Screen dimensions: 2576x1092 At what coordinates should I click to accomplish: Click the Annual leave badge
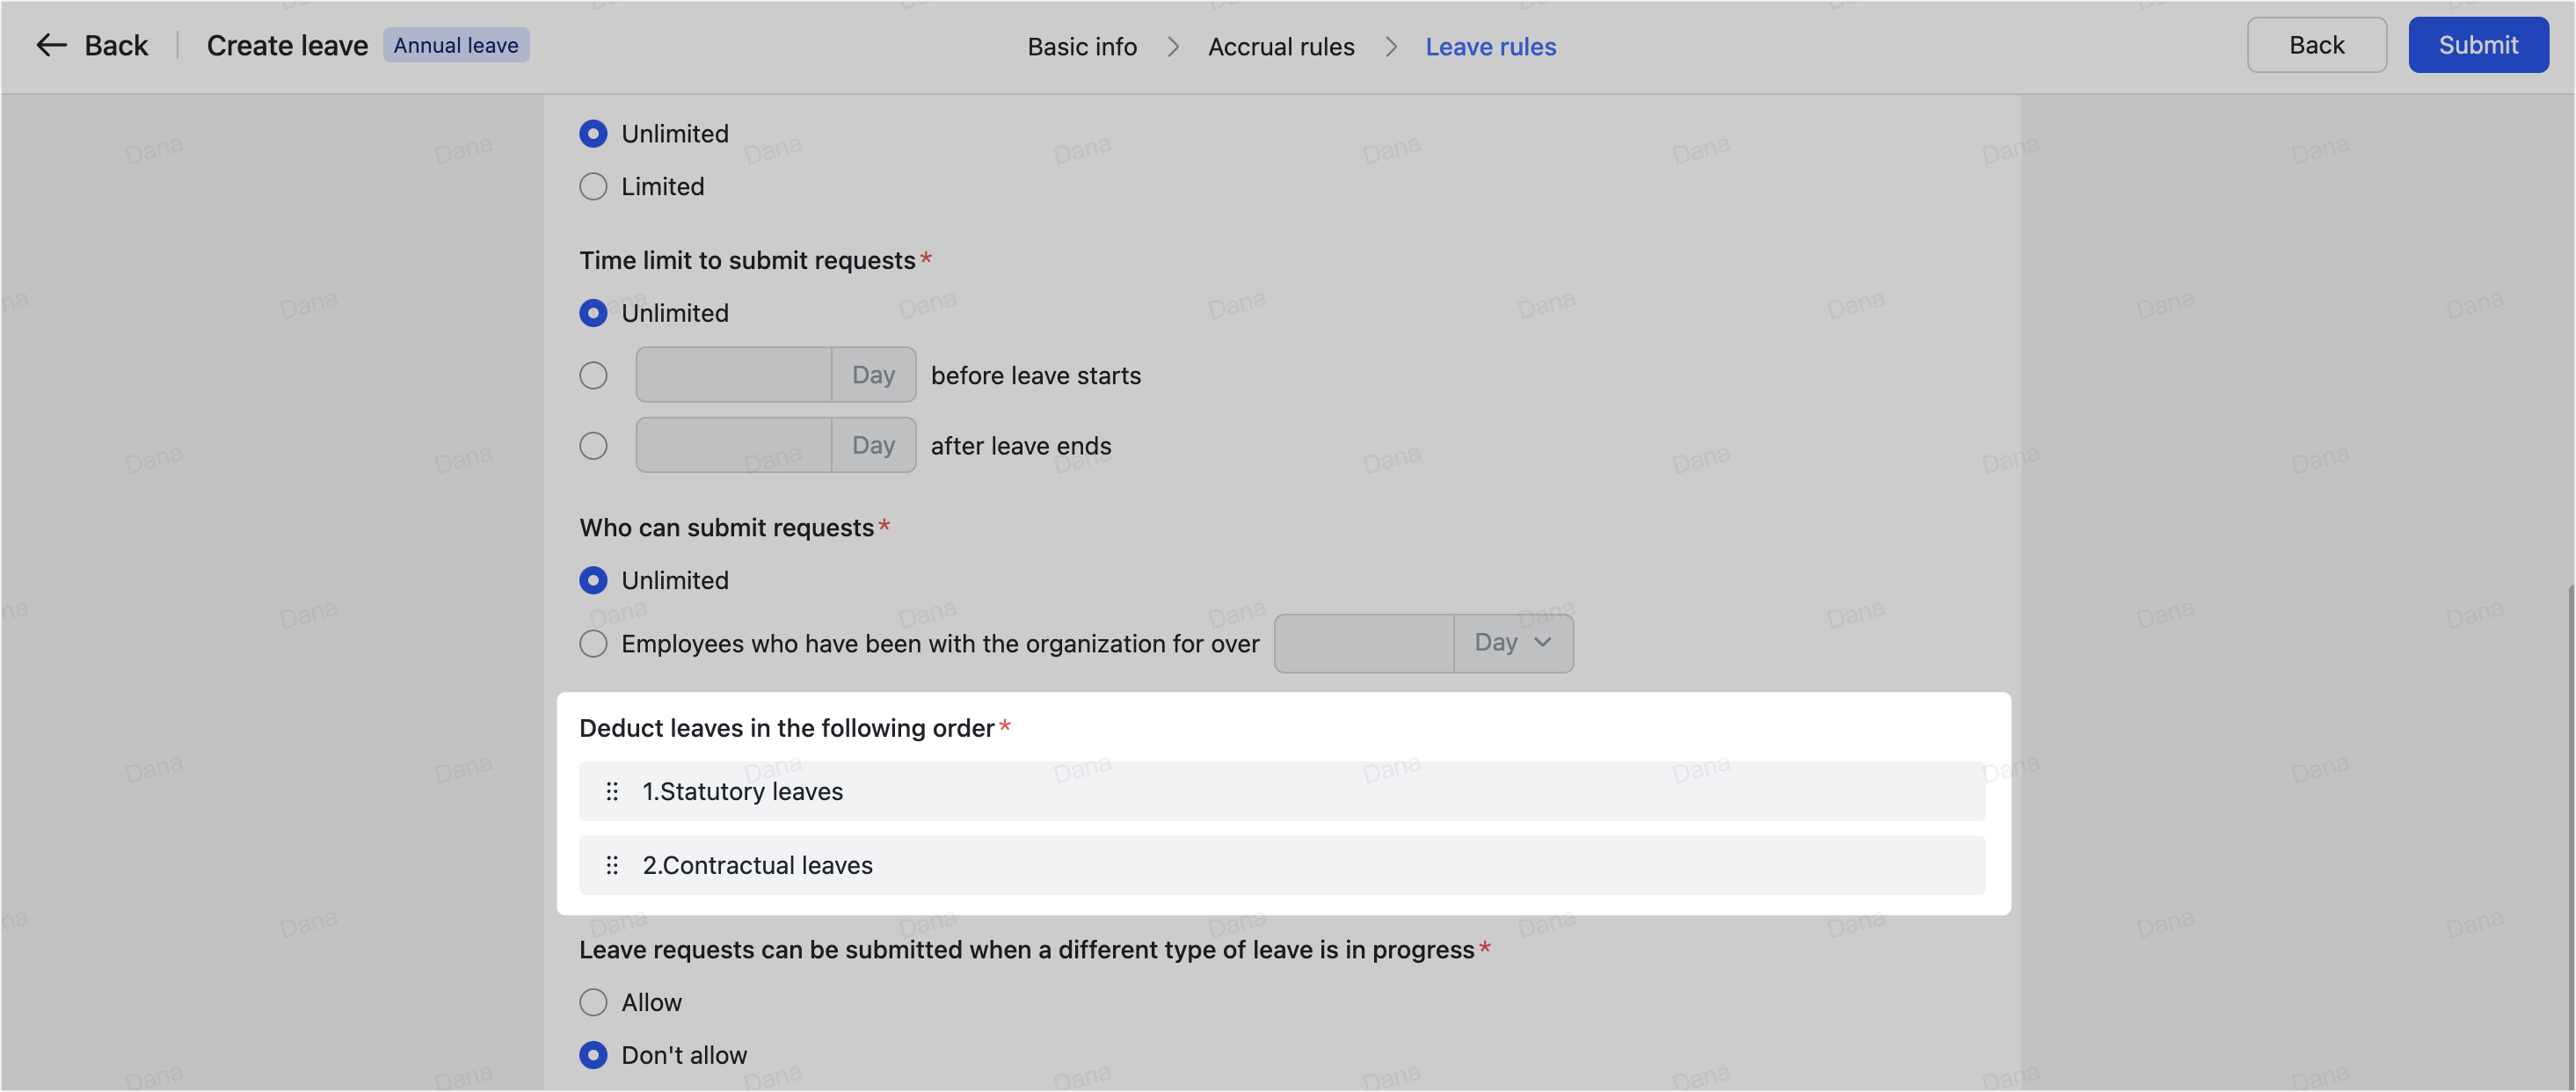(x=456, y=44)
